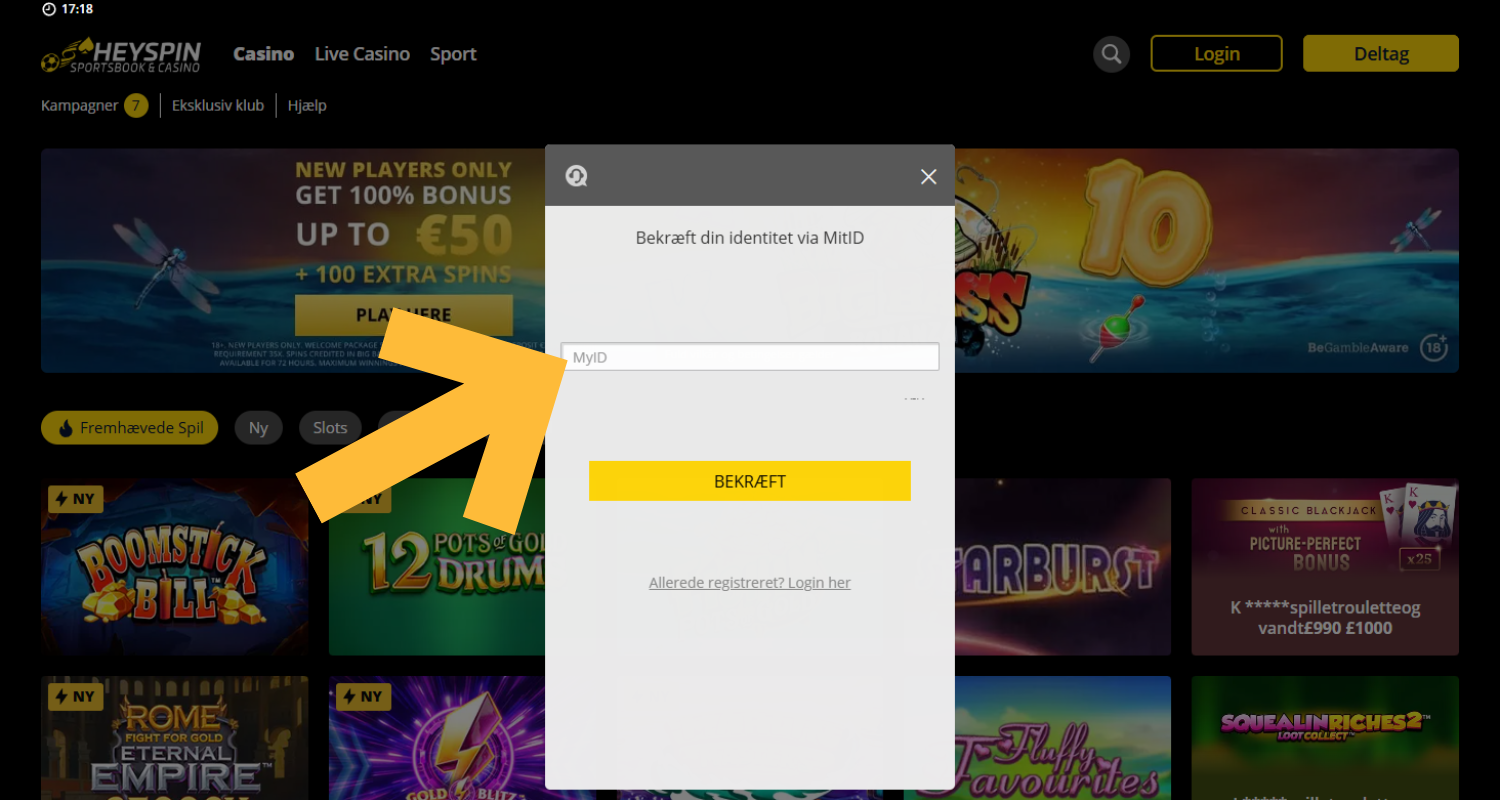Click the BeGambleAware label on banner
Image resolution: width=1500 pixels, height=800 pixels.
(x=1357, y=348)
